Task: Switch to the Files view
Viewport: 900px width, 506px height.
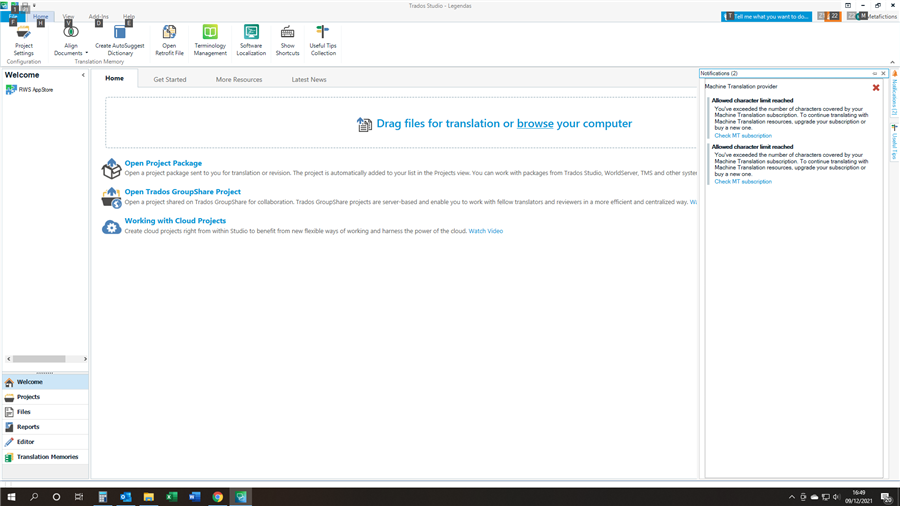Action: tap(45, 412)
